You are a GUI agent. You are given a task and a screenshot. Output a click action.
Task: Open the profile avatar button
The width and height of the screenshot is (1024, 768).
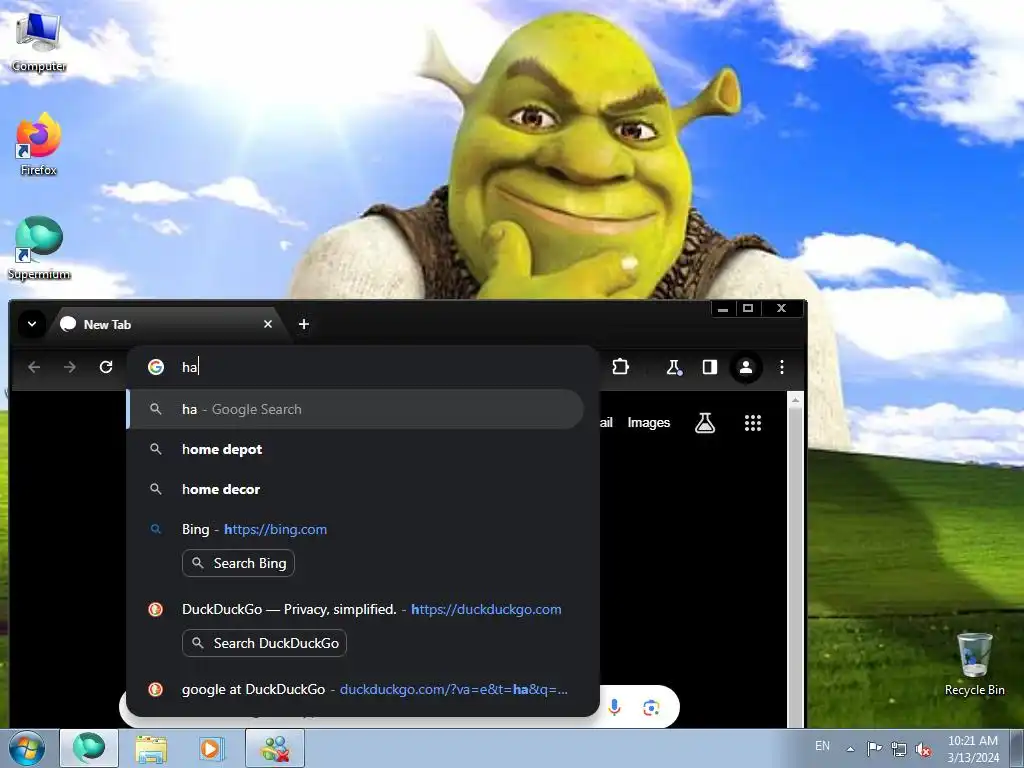[746, 367]
